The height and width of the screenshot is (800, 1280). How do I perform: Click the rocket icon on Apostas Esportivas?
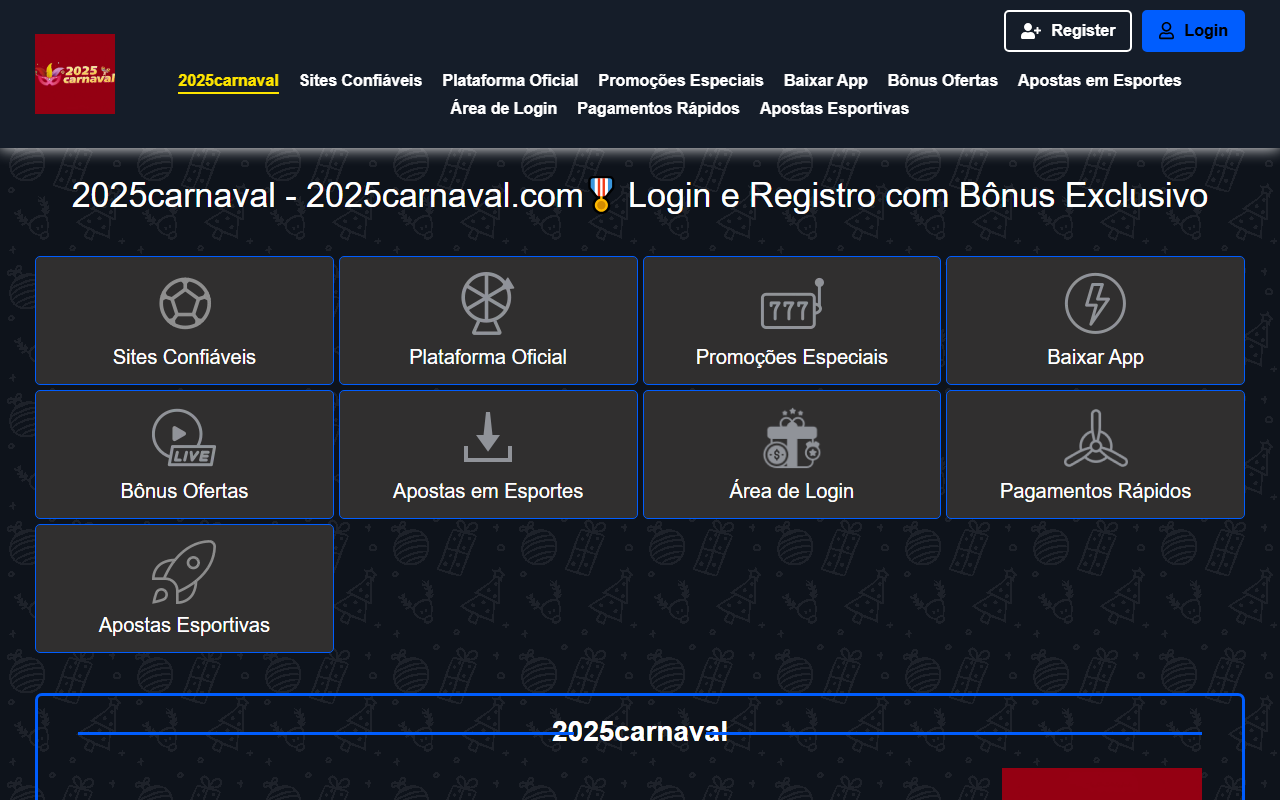tap(184, 572)
